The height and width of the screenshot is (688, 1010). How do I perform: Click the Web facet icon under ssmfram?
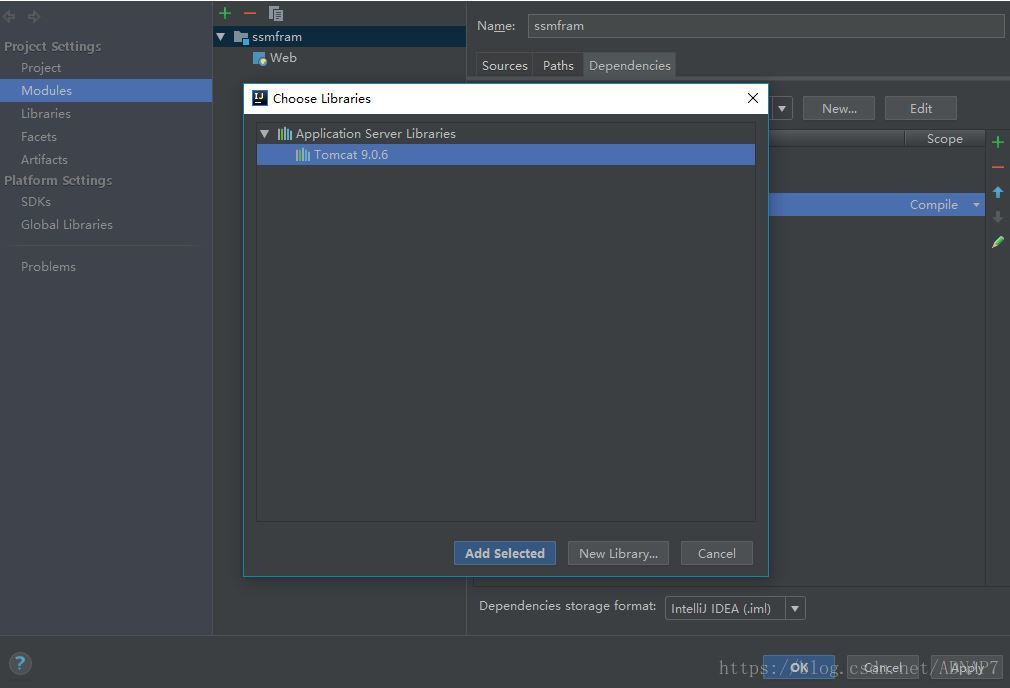tap(260, 59)
